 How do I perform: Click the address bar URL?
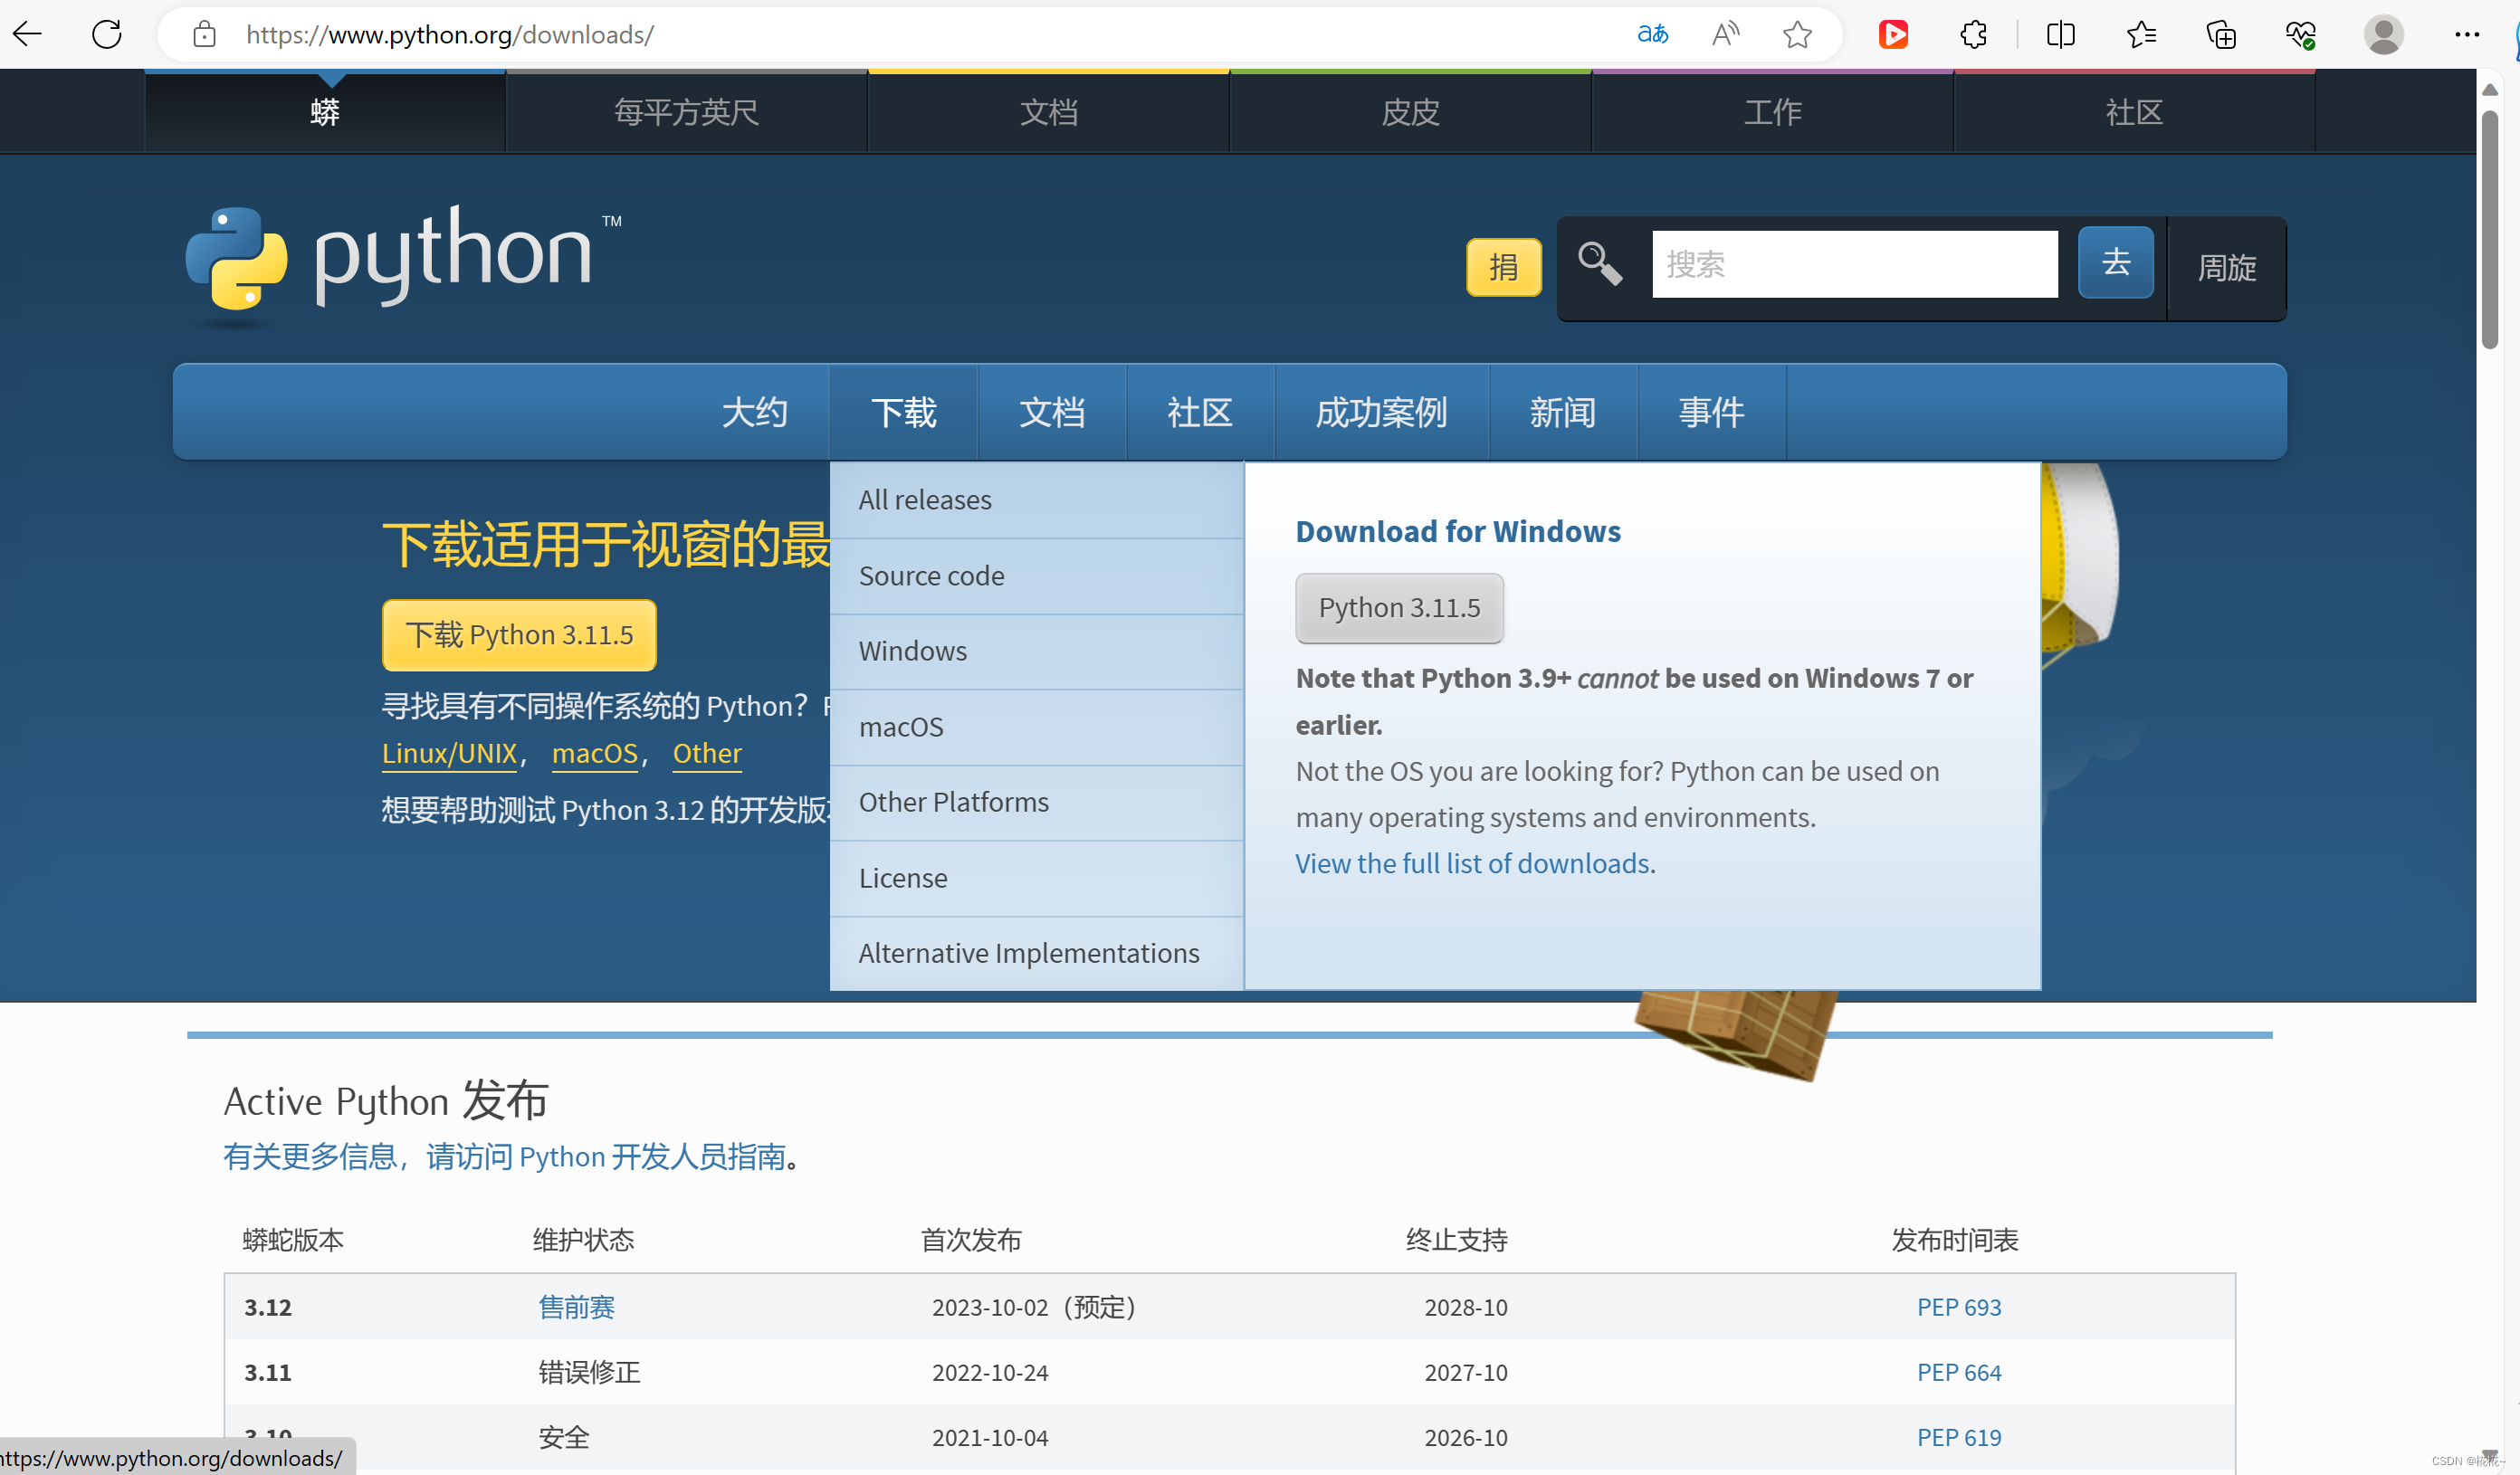point(450,34)
